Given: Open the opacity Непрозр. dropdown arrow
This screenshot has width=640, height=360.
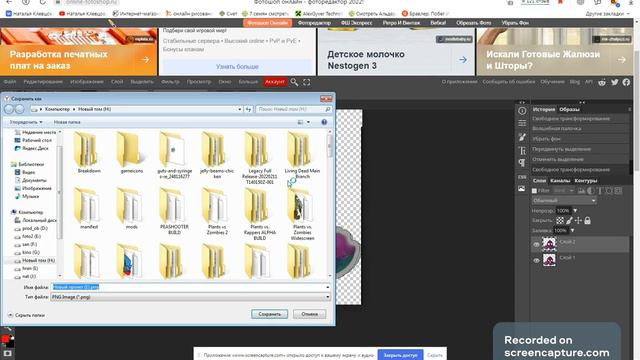Looking at the screenshot, I should click(x=575, y=211).
